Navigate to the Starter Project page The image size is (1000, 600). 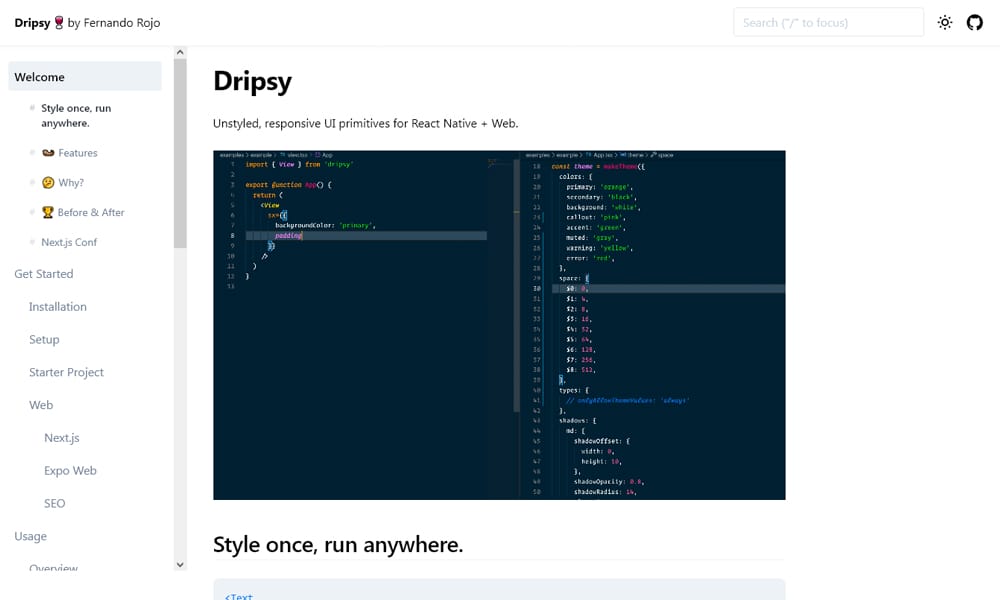click(x=66, y=372)
